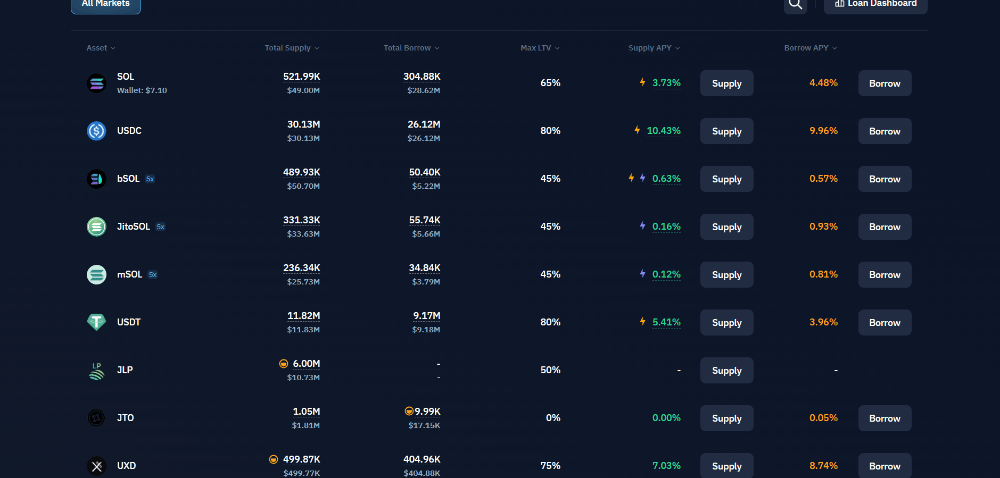The width and height of the screenshot is (1000, 478).
Task: Open the search magnifier icon
Action: [x=795, y=4]
